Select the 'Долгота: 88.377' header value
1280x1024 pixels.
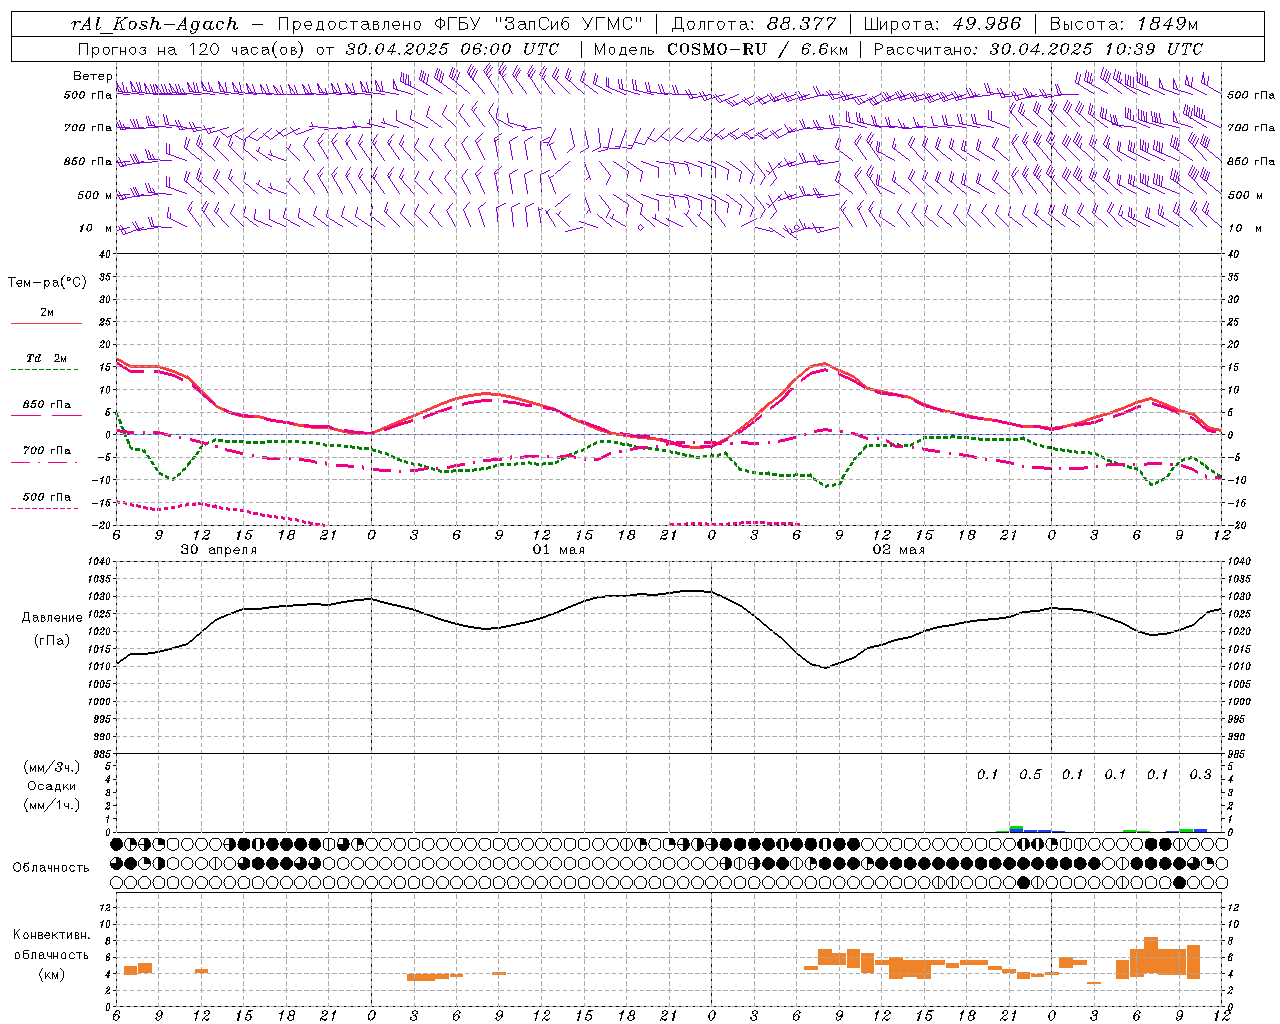(x=752, y=24)
